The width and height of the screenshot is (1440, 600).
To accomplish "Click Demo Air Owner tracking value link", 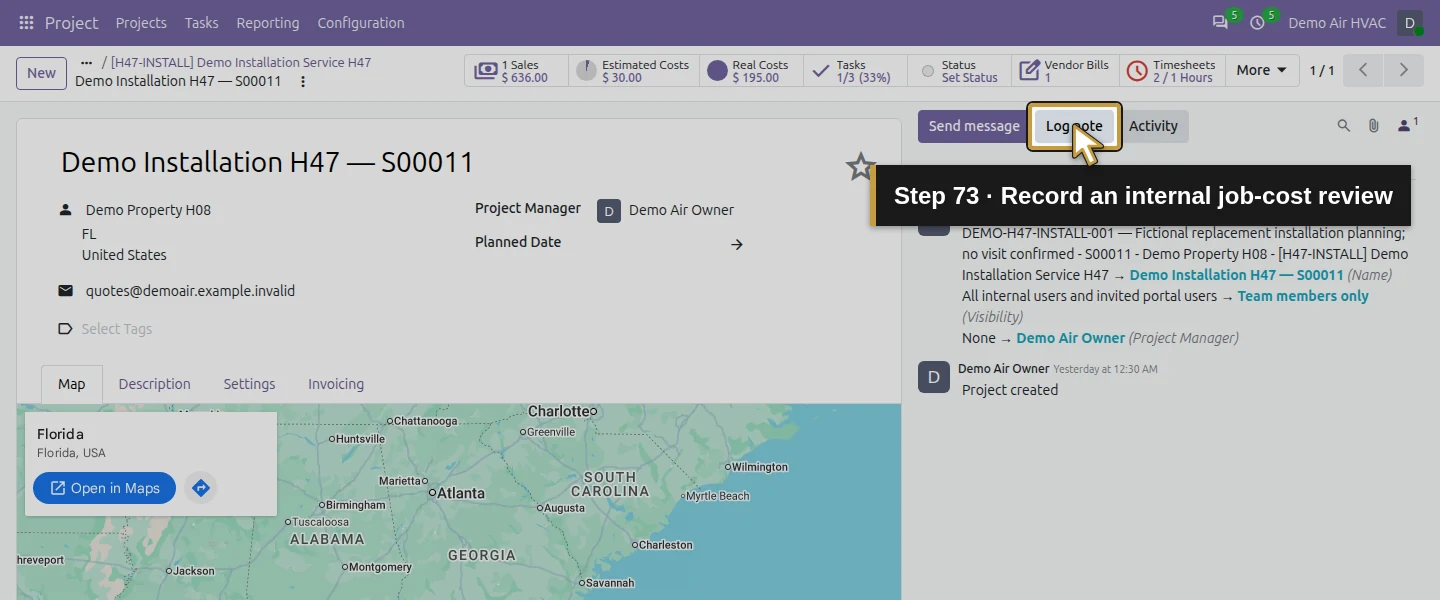I will [x=1071, y=338].
